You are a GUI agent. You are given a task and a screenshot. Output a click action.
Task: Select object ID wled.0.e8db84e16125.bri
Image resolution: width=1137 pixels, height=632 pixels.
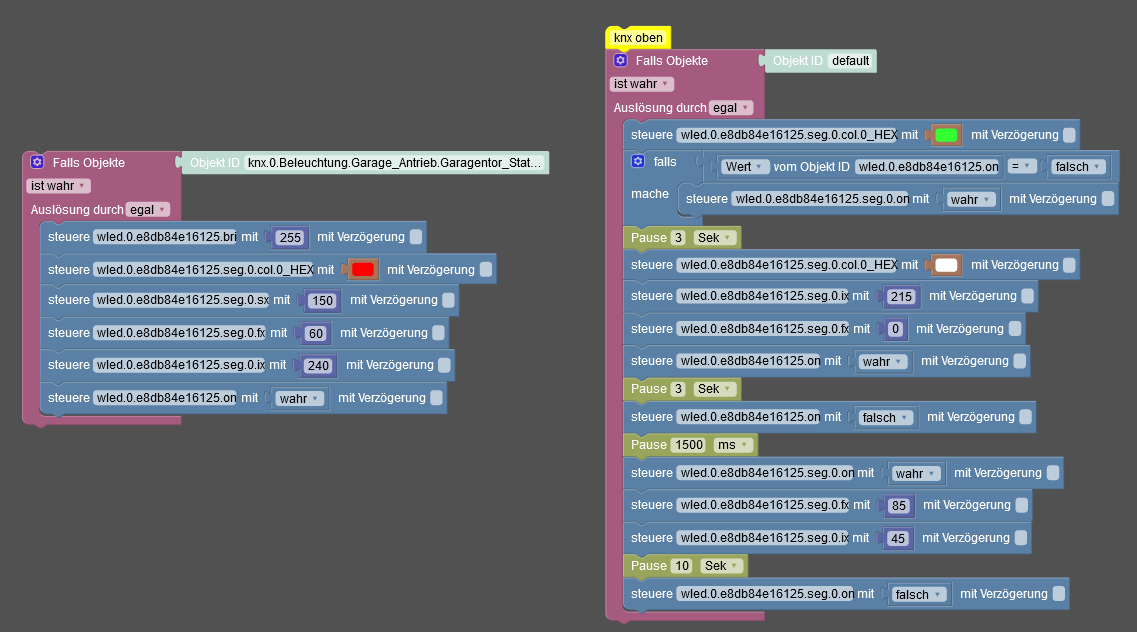(166, 237)
